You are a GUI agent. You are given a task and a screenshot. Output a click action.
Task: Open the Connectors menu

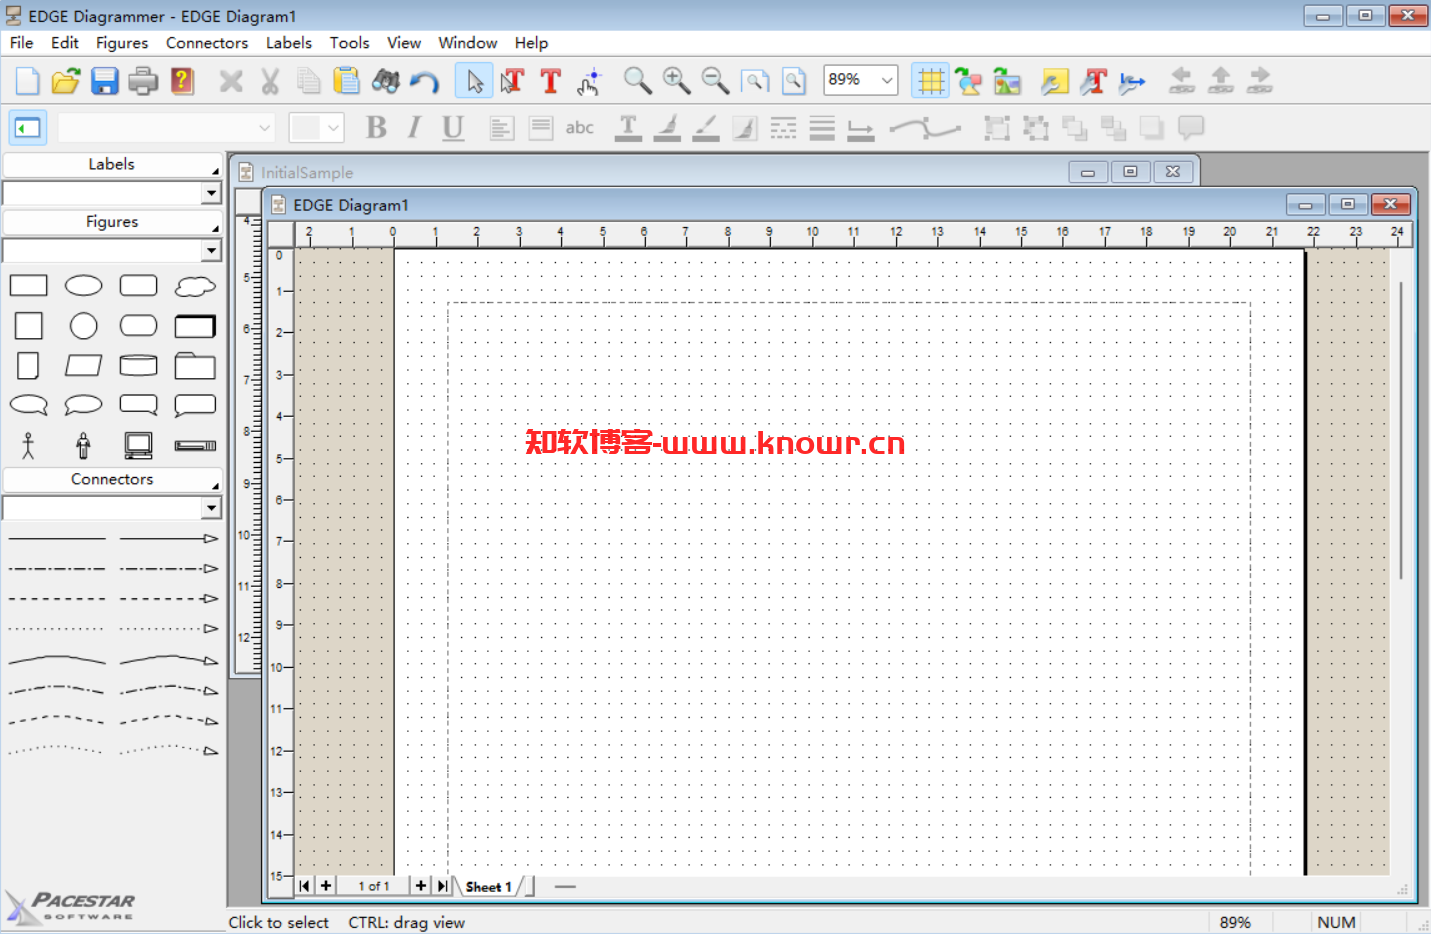207,43
